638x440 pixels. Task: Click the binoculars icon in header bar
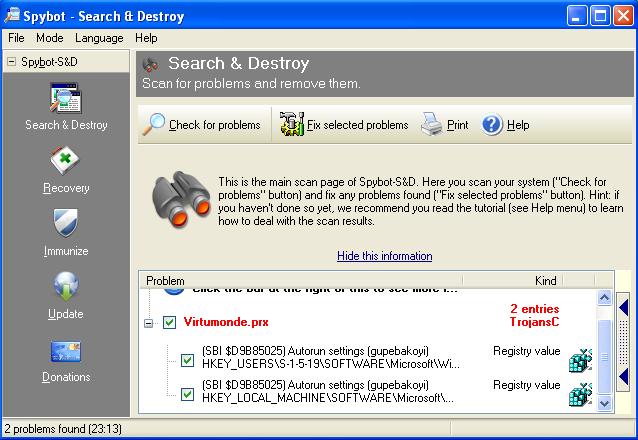click(151, 64)
